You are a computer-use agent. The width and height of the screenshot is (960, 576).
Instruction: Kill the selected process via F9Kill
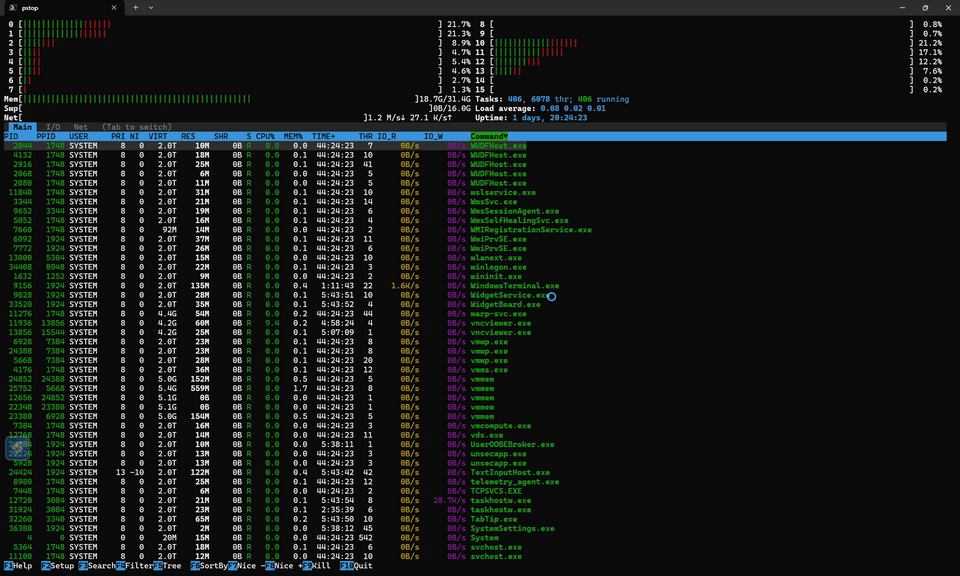point(318,568)
